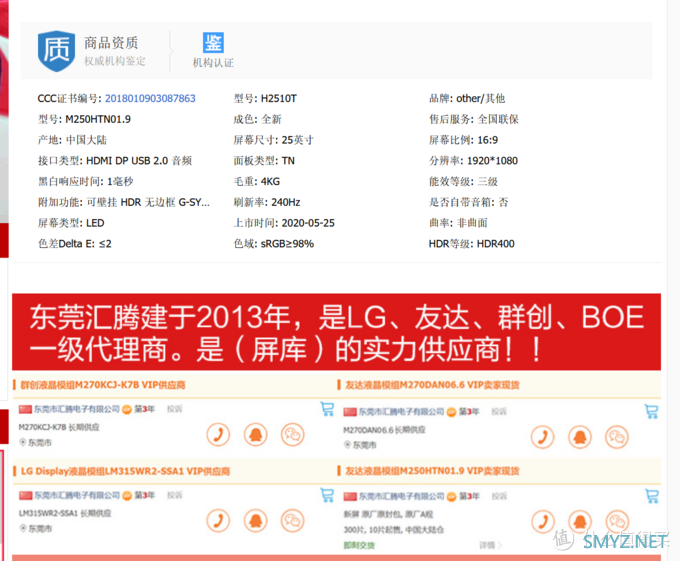This screenshot has height=561, width=680.
Task: Open 详情 details link in M250HTN01.9 card
Action: (x=490, y=545)
